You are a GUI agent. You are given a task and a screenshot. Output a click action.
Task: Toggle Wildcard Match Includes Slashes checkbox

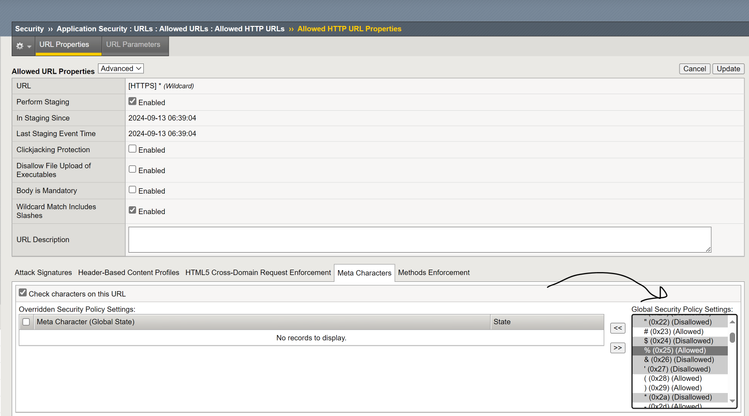coord(132,210)
